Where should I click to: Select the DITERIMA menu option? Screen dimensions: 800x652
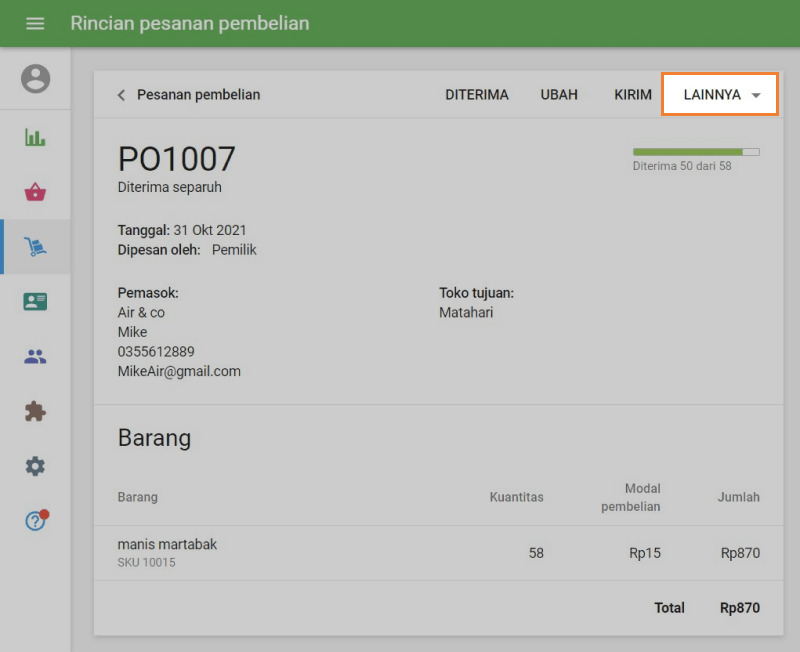(477, 94)
